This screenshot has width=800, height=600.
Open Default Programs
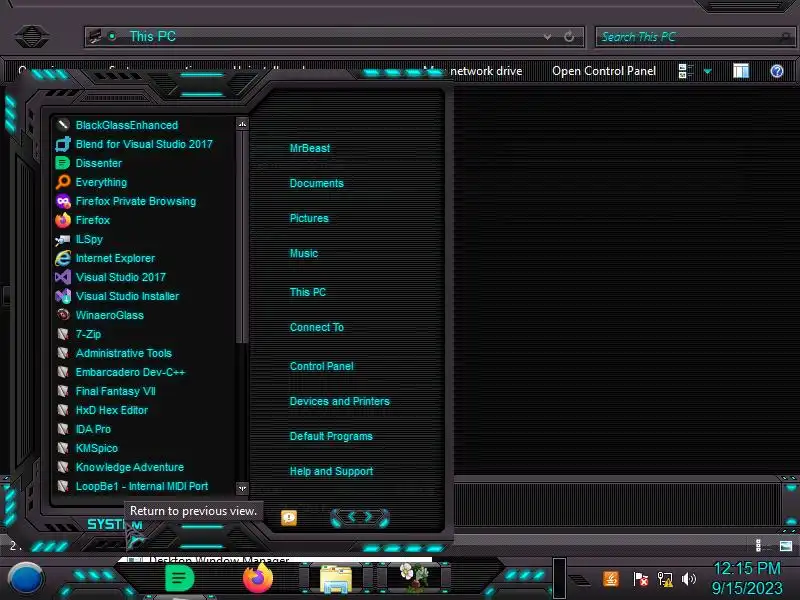point(331,437)
